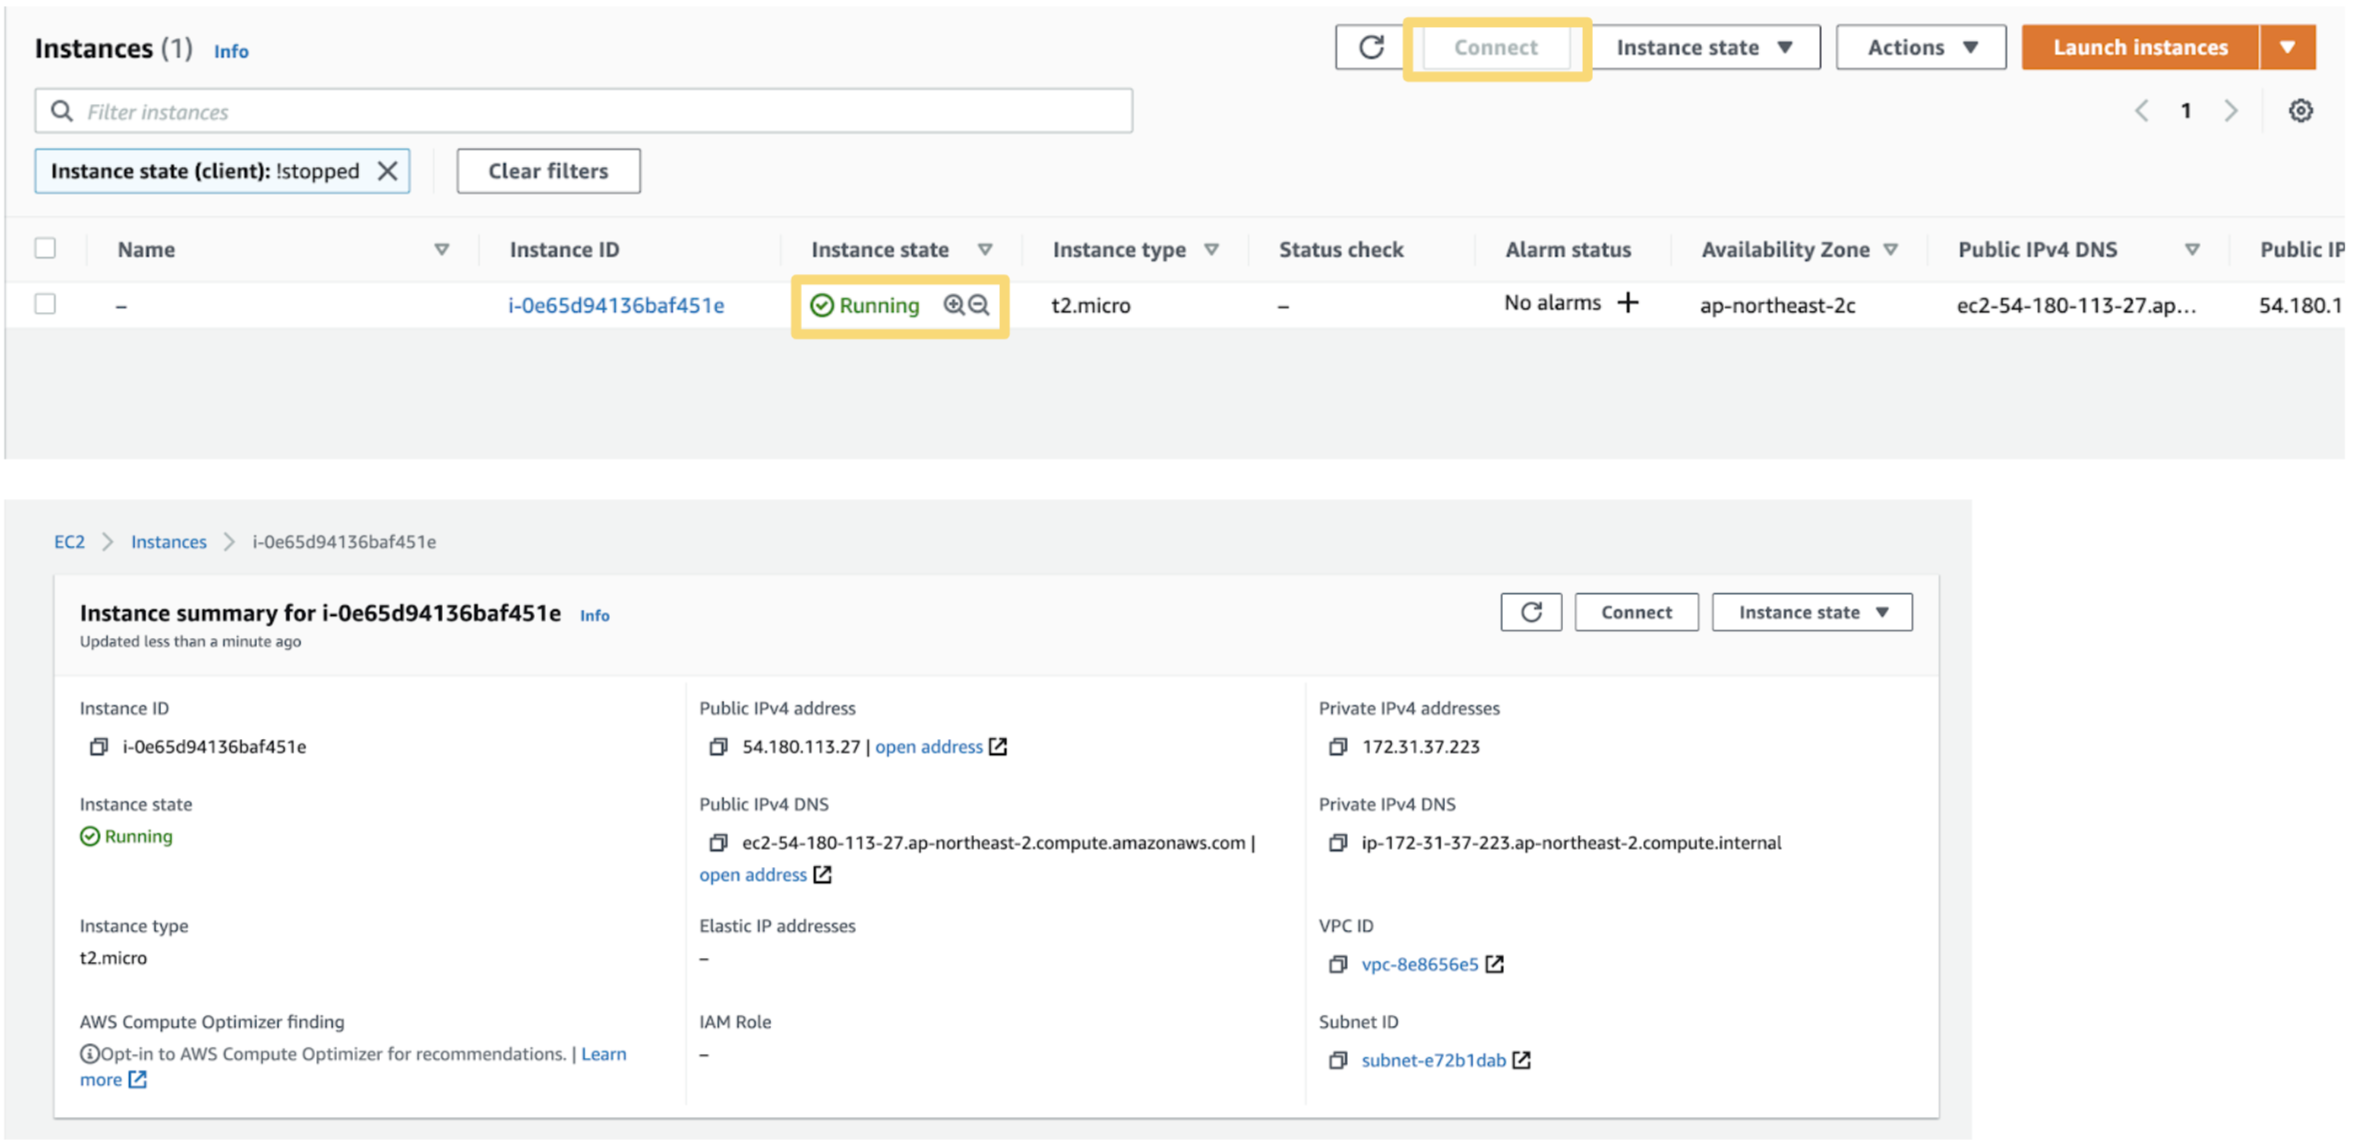This screenshot has width=2354, height=1140.
Task: Focus the Filter instances search field
Action: click(584, 111)
